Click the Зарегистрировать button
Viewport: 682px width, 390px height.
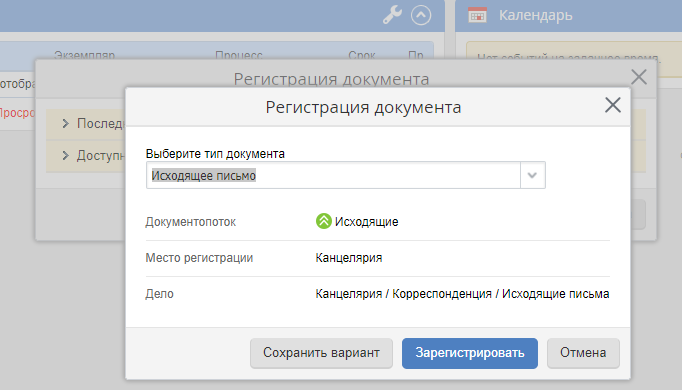(x=470, y=353)
